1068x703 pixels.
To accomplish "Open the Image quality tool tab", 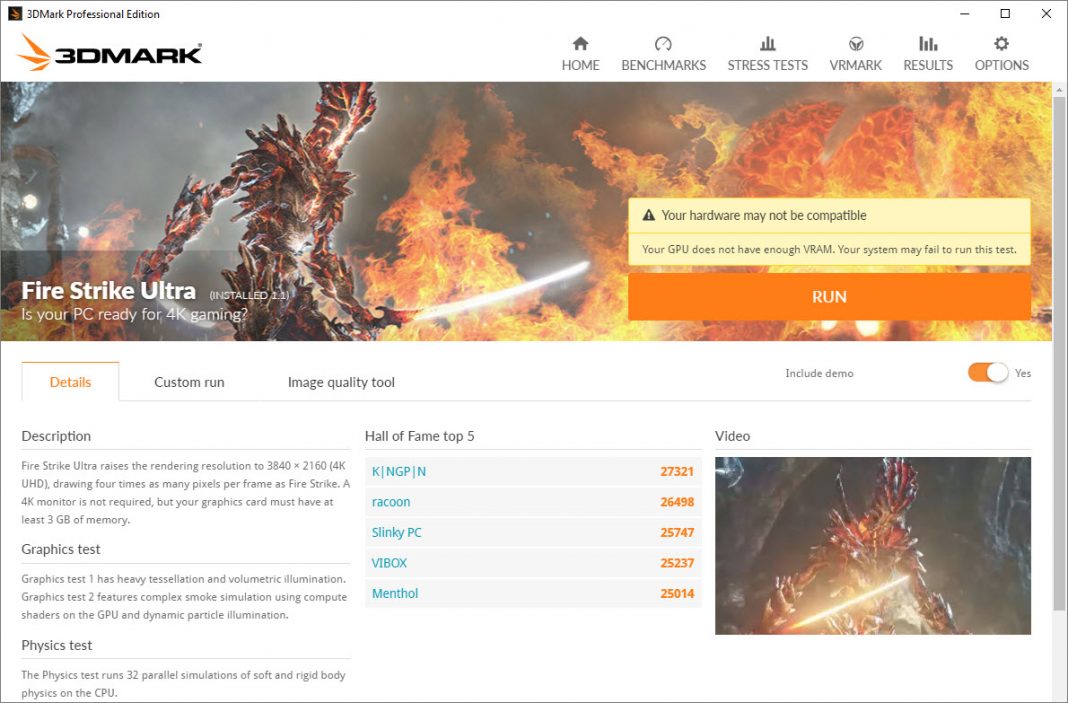I will 341,382.
